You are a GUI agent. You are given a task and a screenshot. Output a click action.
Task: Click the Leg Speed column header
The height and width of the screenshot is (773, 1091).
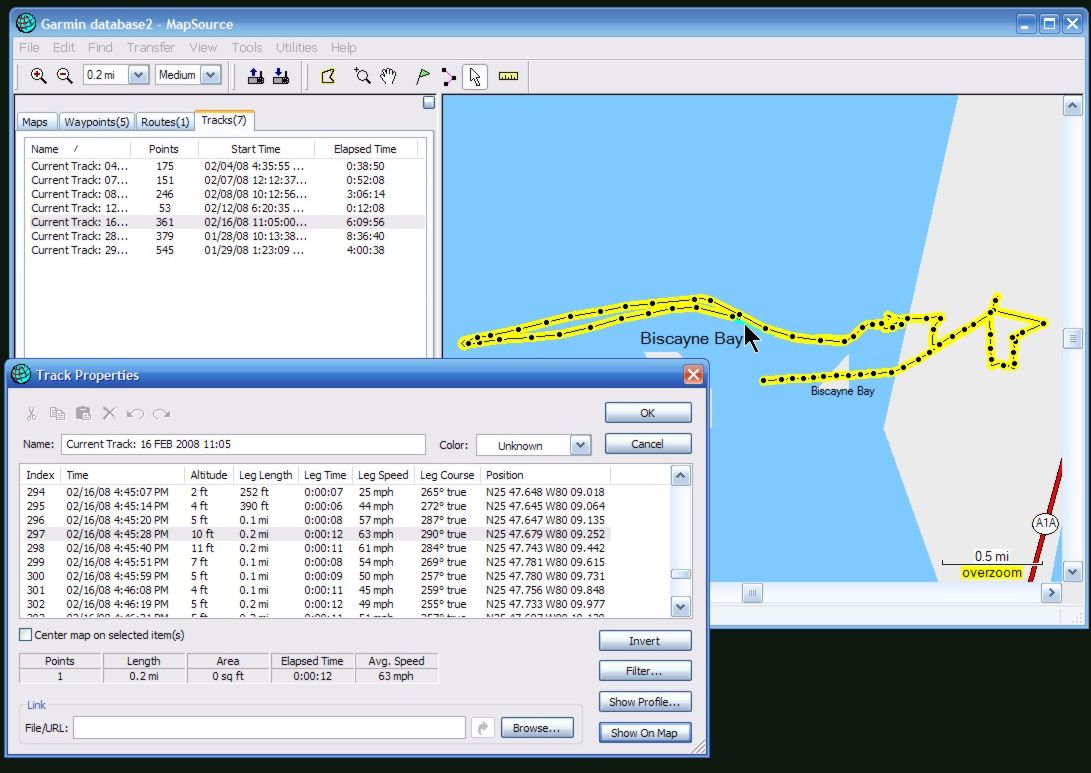383,475
